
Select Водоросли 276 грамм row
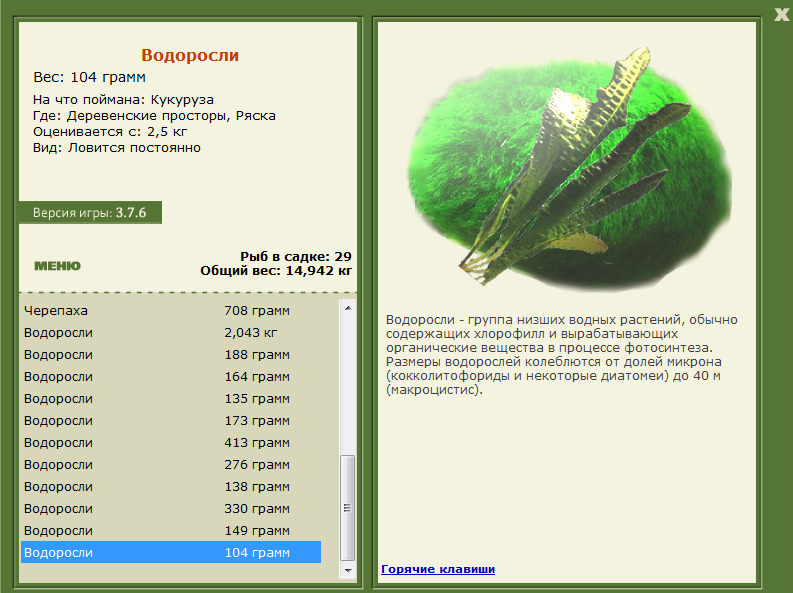coord(171,465)
